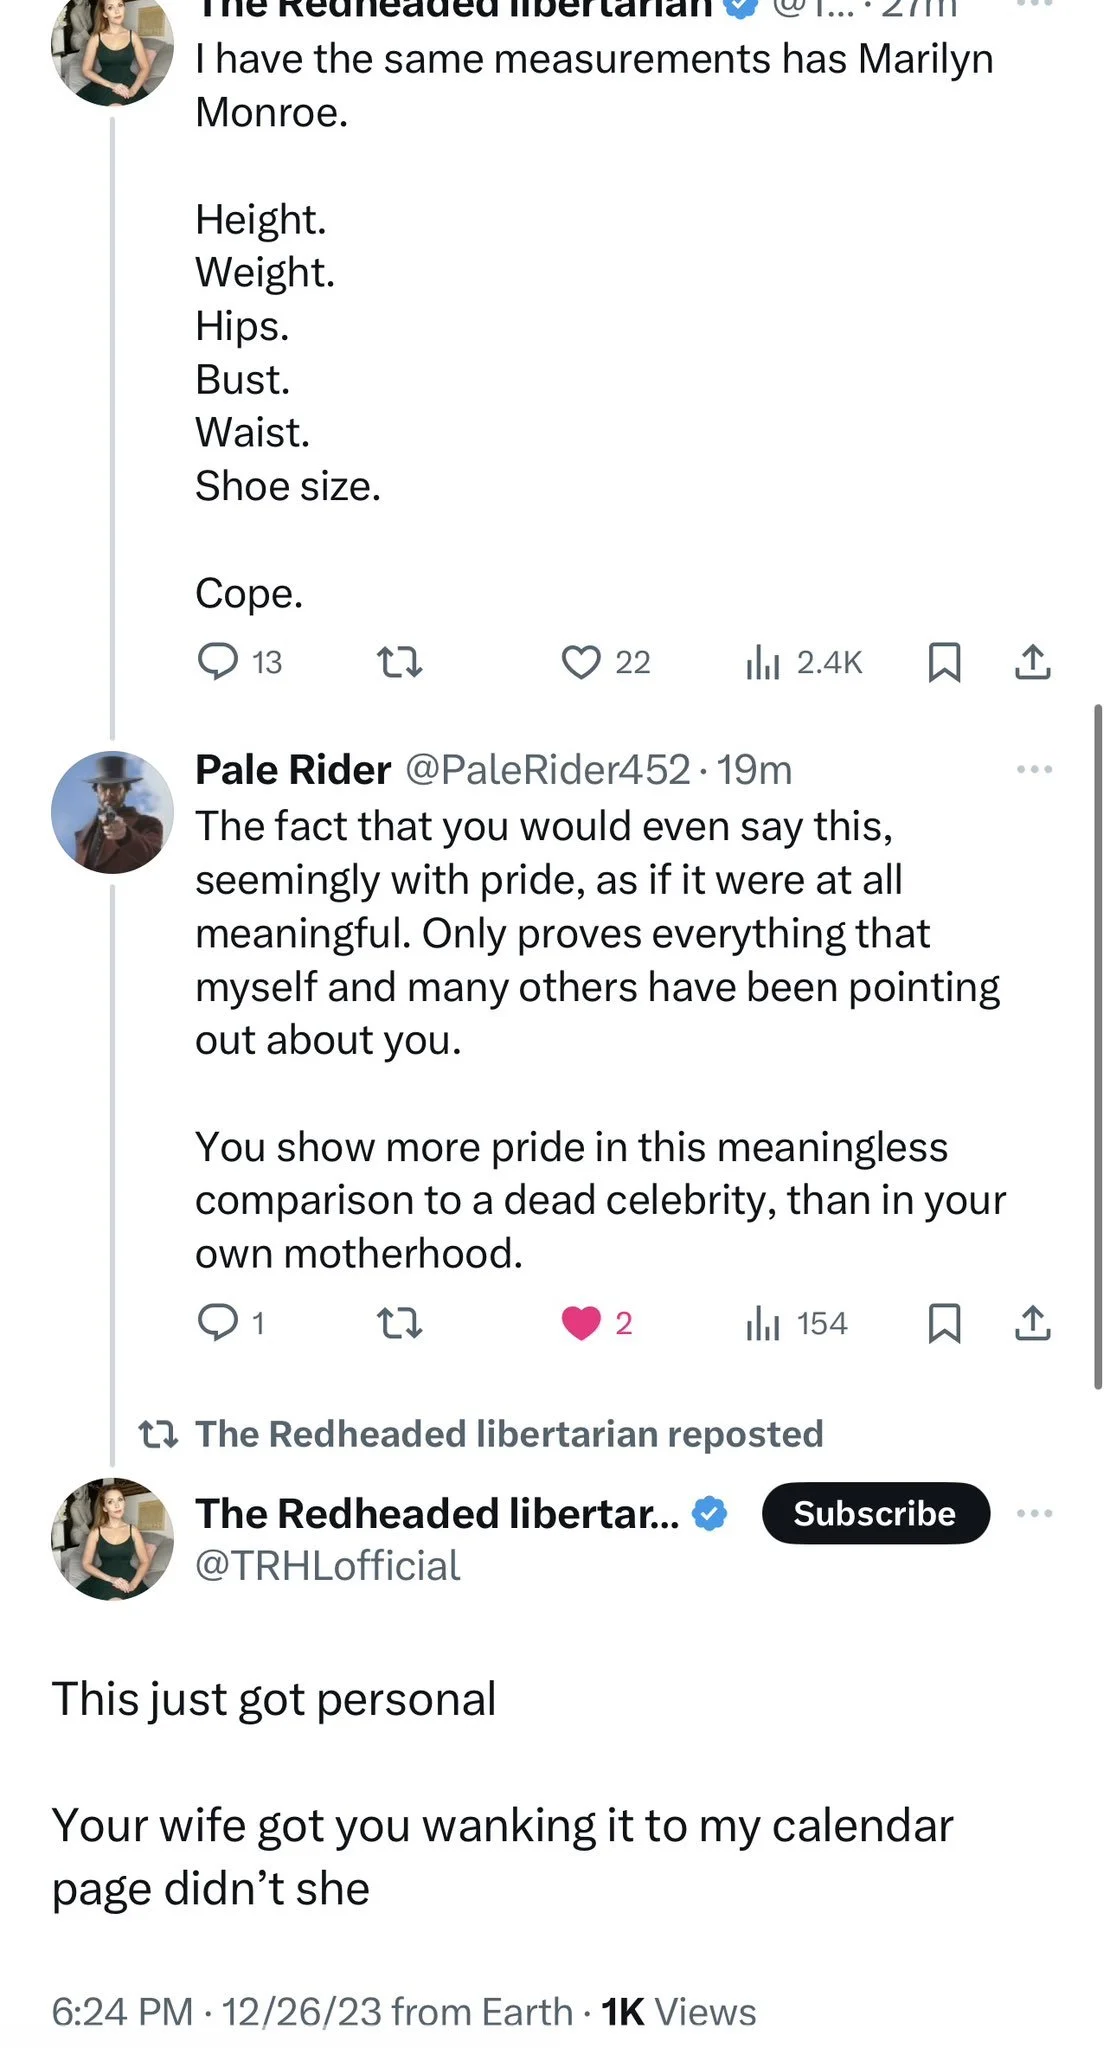Screen dimensions: 1110x2048
Task: Share the Marilyn Monroe measurements tweet
Action: [x=1032, y=662]
